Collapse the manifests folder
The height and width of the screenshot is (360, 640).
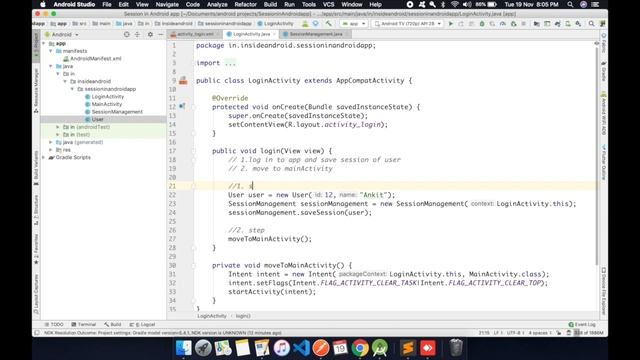(x=51, y=51)
